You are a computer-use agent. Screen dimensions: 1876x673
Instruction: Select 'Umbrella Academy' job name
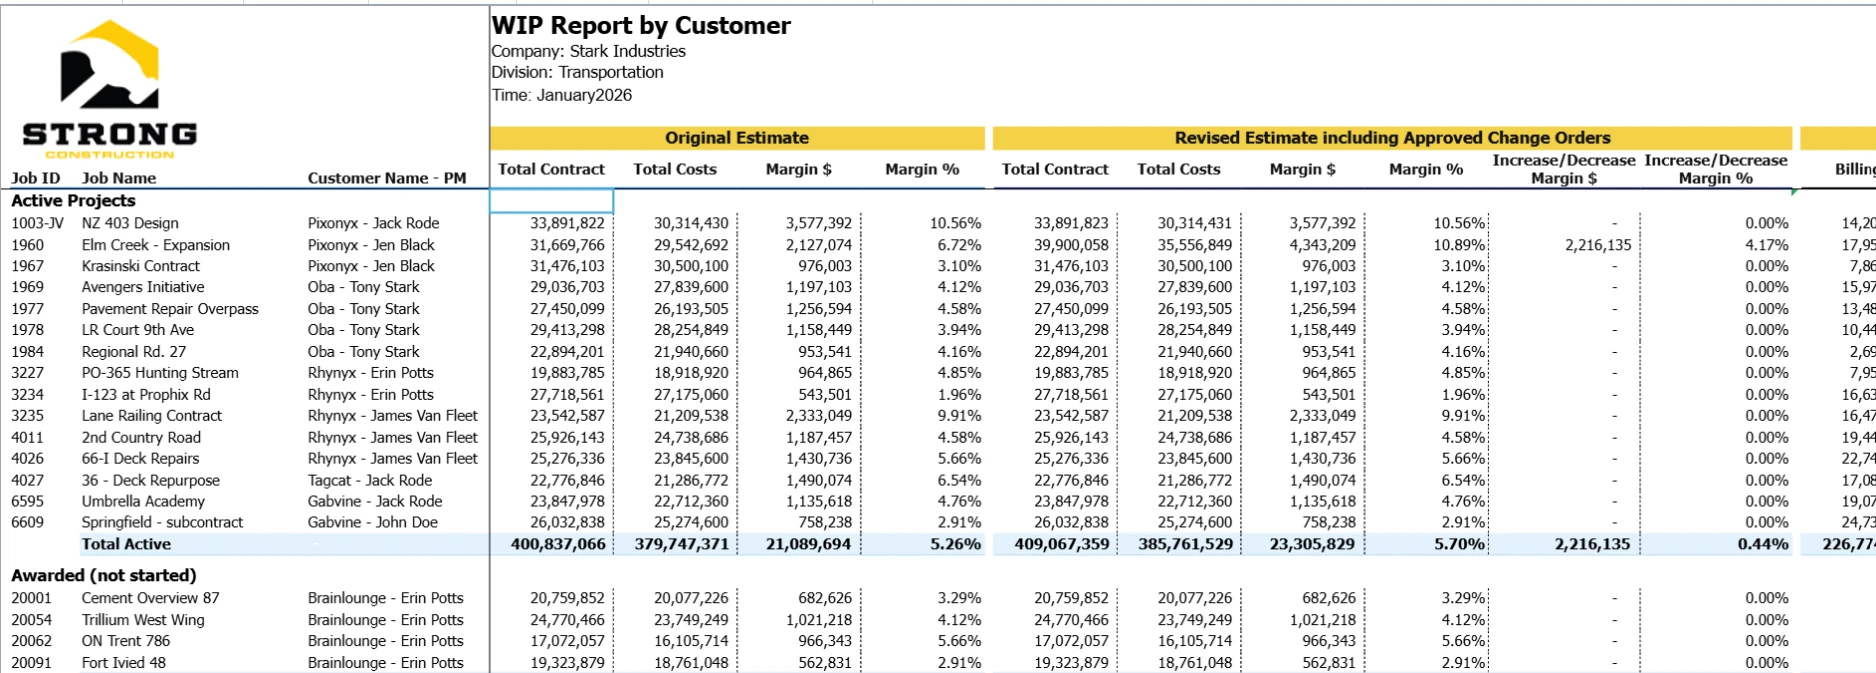[143, 502]
